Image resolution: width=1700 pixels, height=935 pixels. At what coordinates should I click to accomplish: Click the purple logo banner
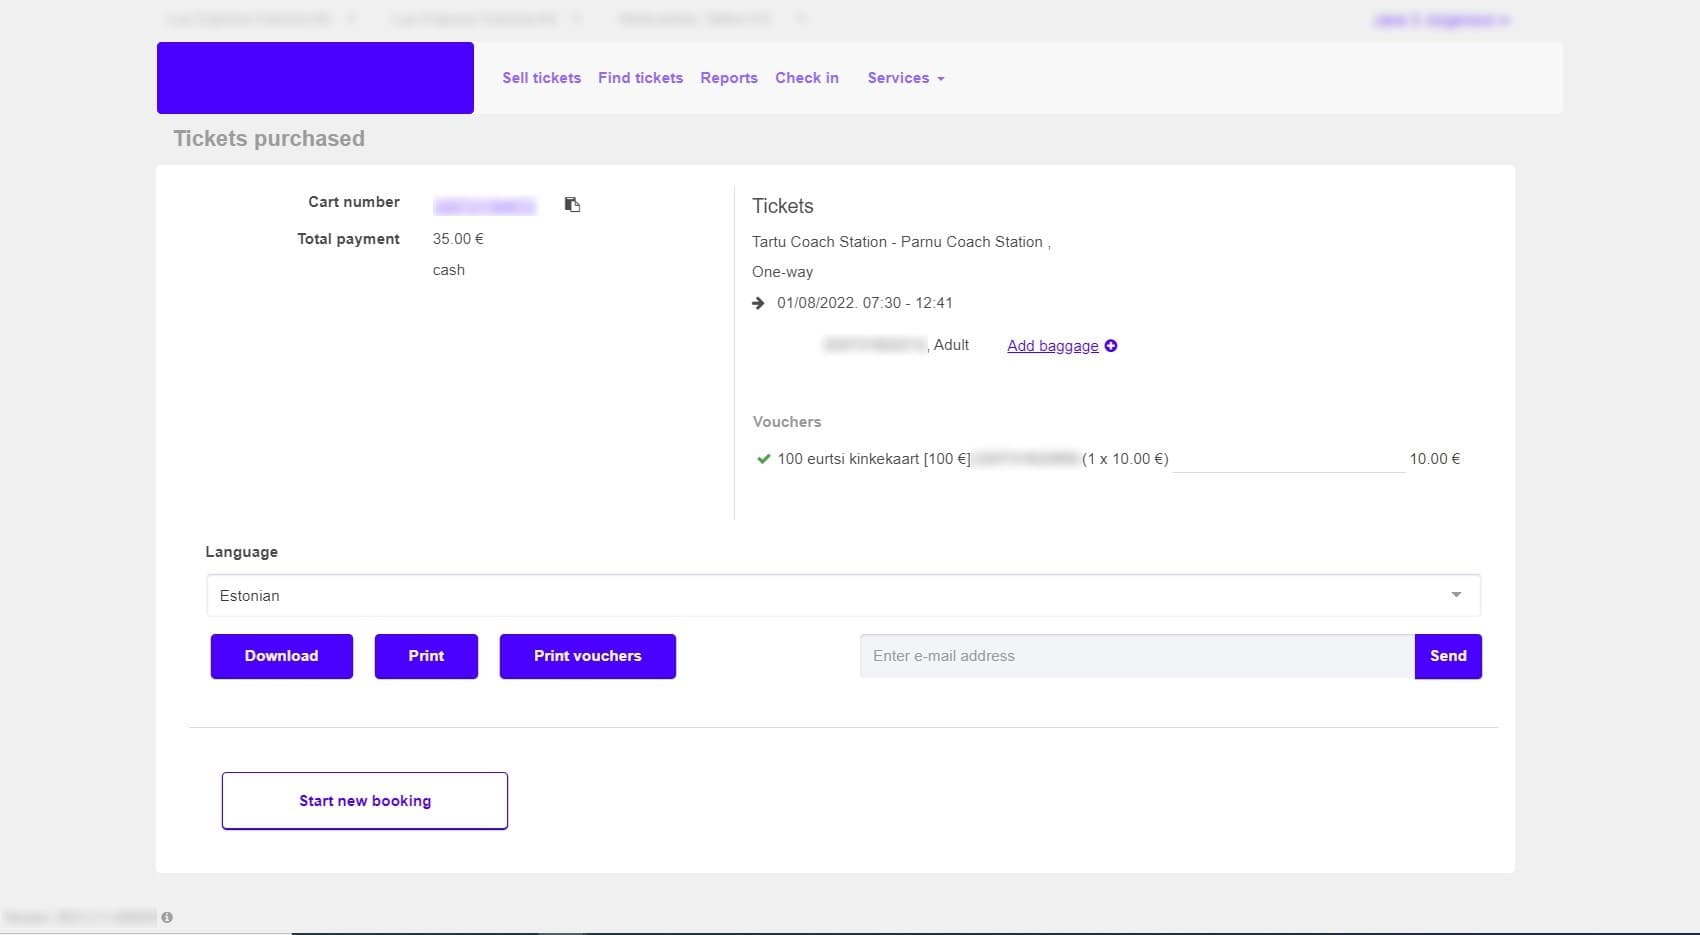pos(315,78)
